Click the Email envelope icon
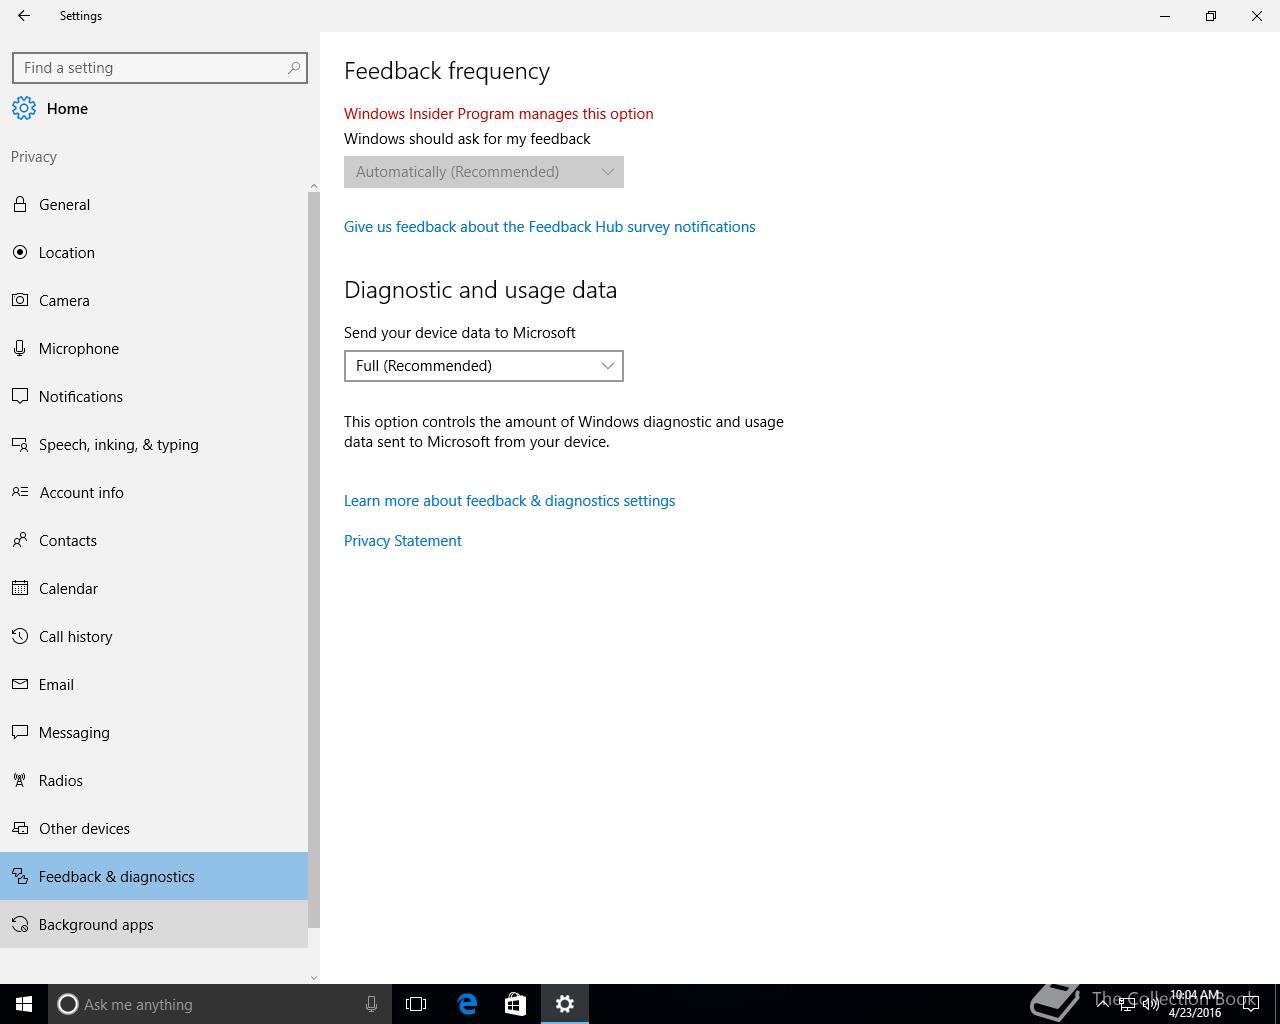The width and height of the screenshot is (1280, 1024). (x=20, y=684)
